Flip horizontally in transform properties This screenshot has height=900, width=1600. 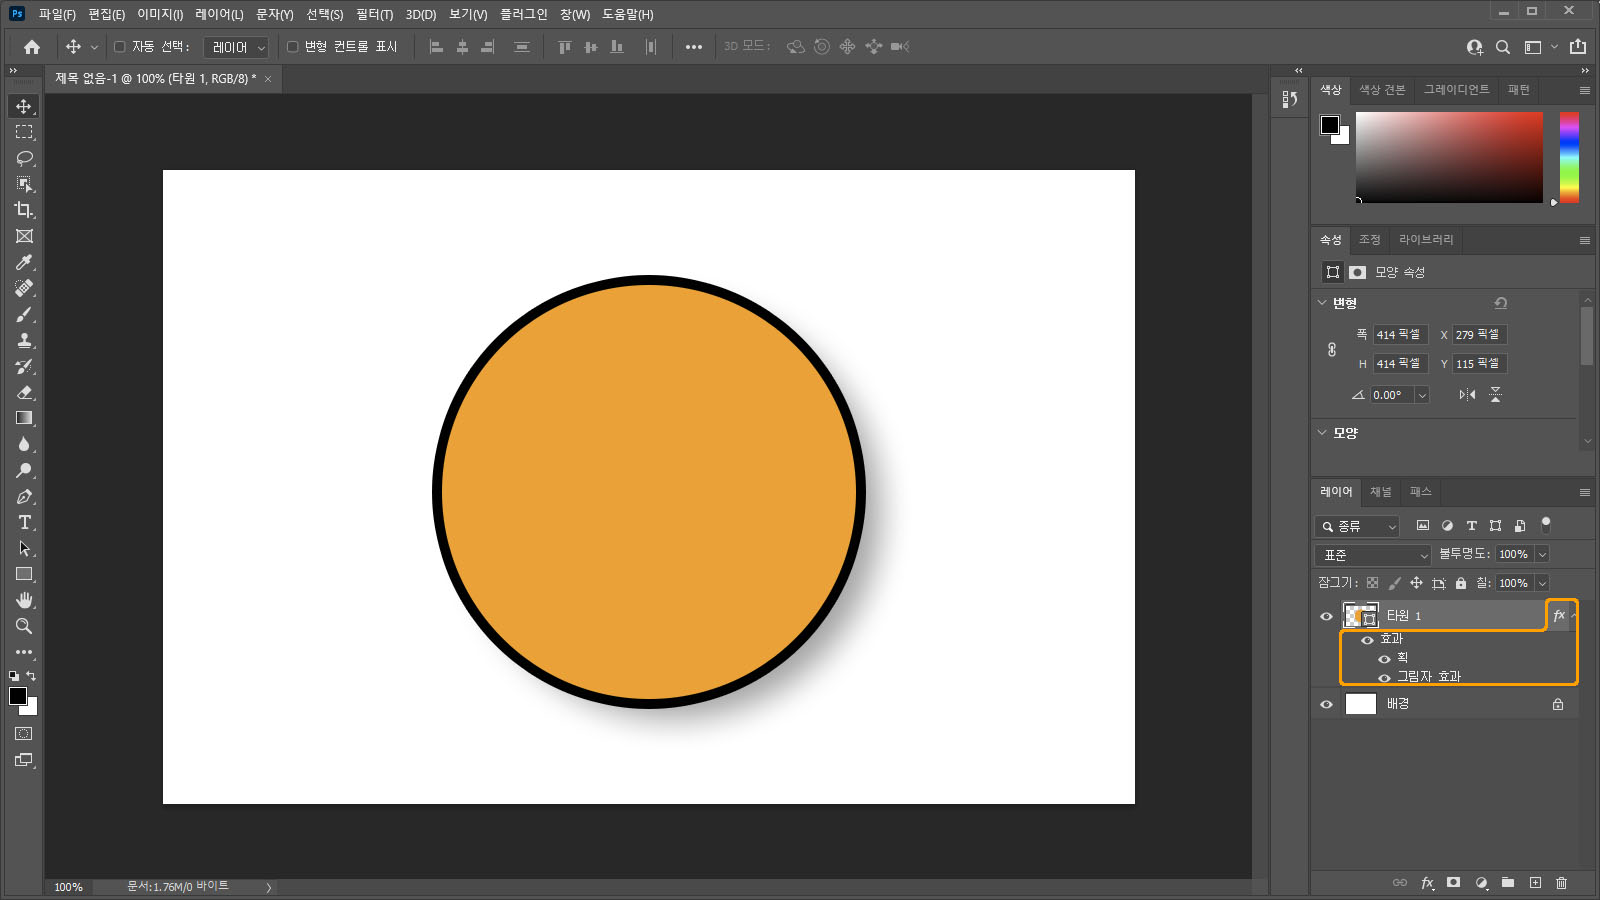(1467, 395)
